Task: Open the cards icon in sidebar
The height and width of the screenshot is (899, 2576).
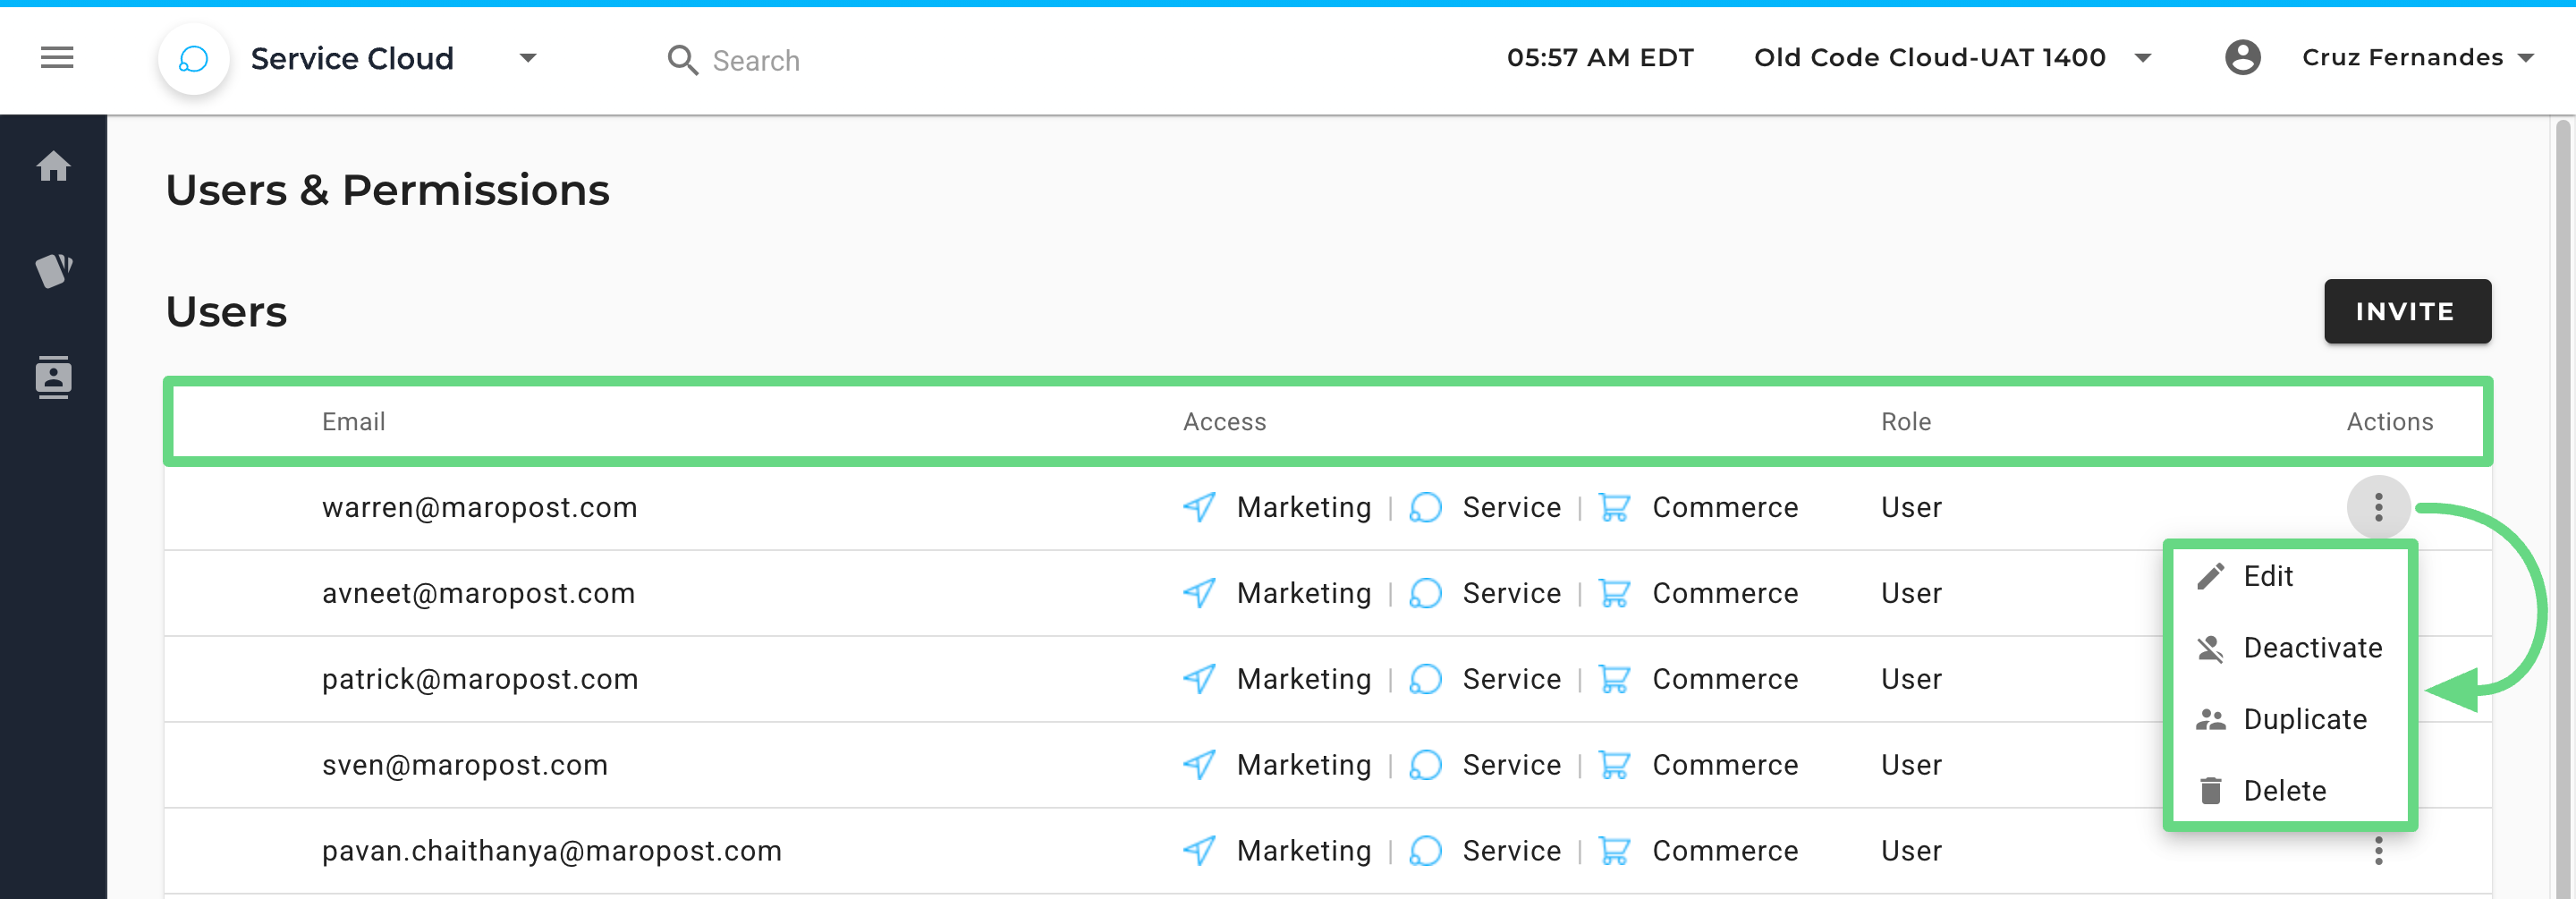Action: pyautogui.click(x=54, y=270)
